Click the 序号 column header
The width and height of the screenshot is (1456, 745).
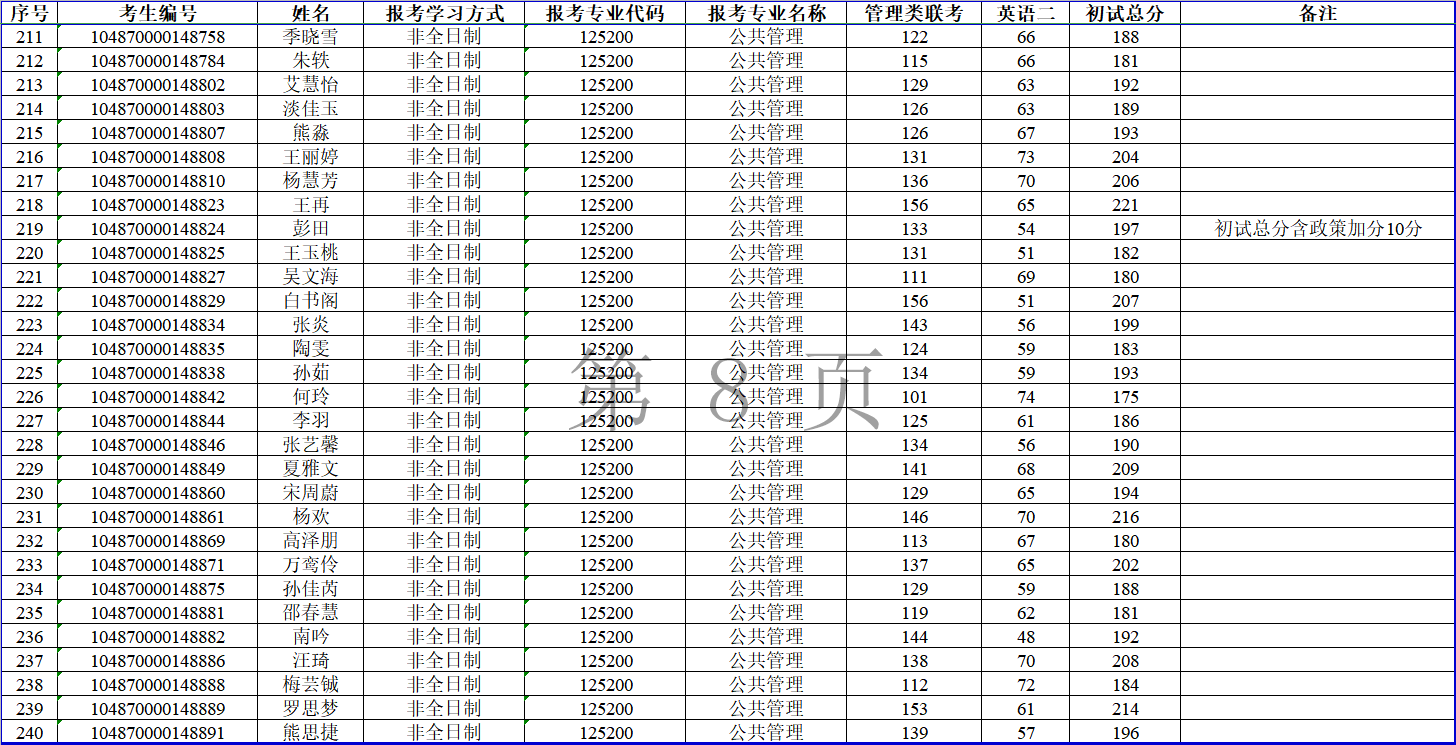click(x=30, y=13)
